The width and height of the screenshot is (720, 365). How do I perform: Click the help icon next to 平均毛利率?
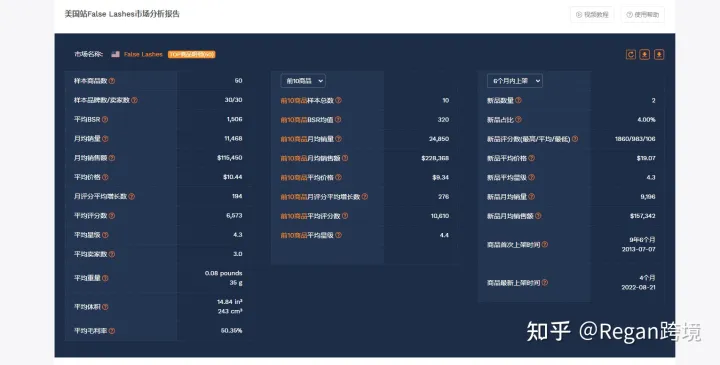[x=112, y=331]
